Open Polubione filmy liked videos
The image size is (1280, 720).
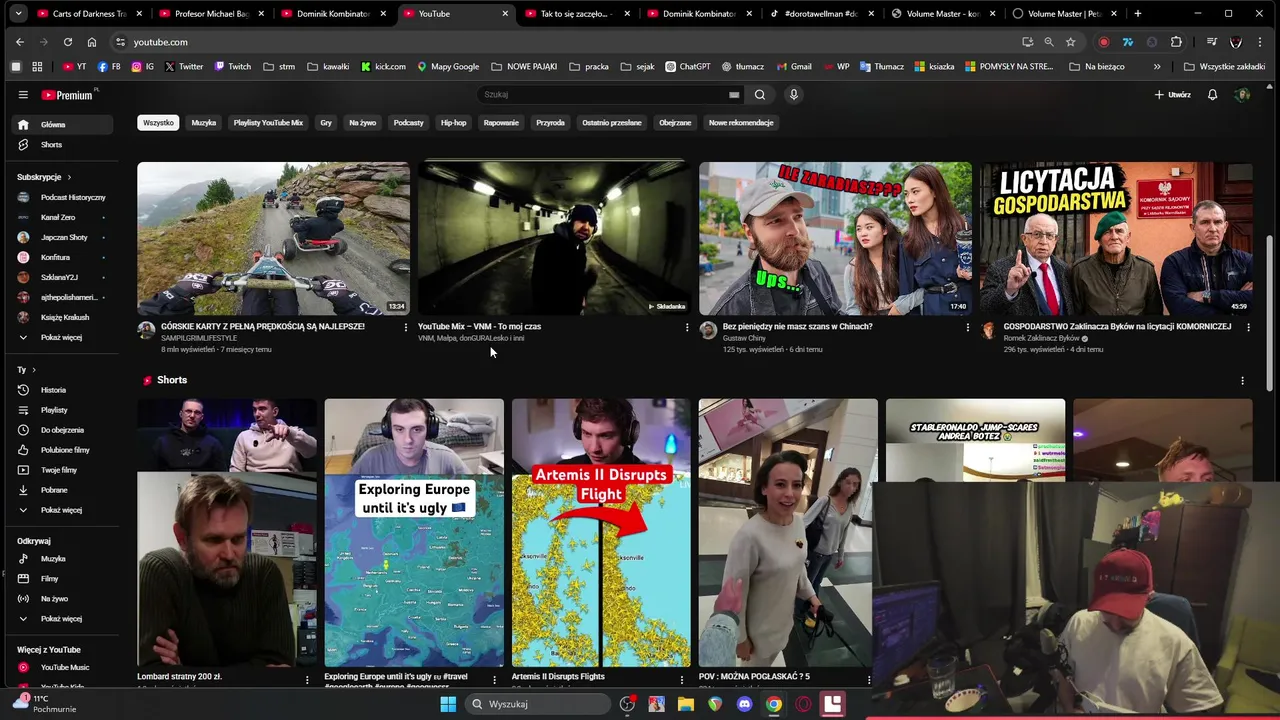(x=60, y=450)
